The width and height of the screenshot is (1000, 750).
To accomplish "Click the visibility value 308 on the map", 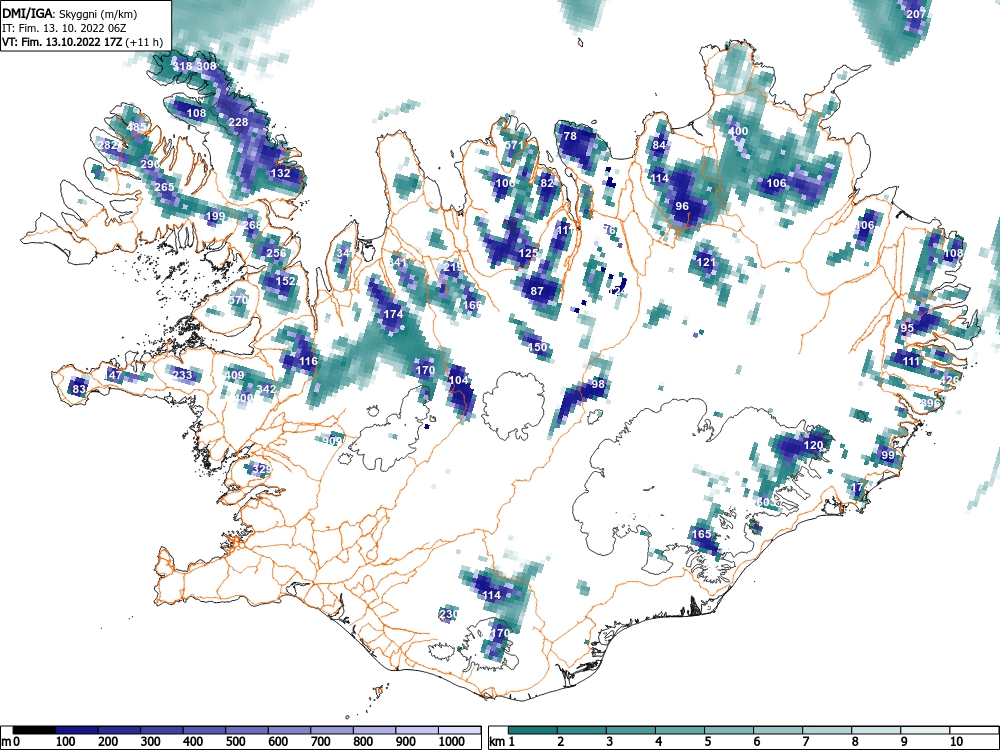I will tap(206, 66).
